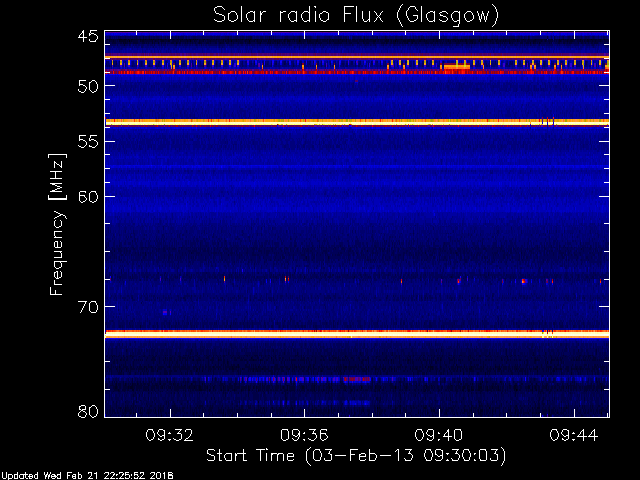Viewport: 640px width, 480px height.
Task: Click the 45 frequency axis label
Action: point(88,36)
